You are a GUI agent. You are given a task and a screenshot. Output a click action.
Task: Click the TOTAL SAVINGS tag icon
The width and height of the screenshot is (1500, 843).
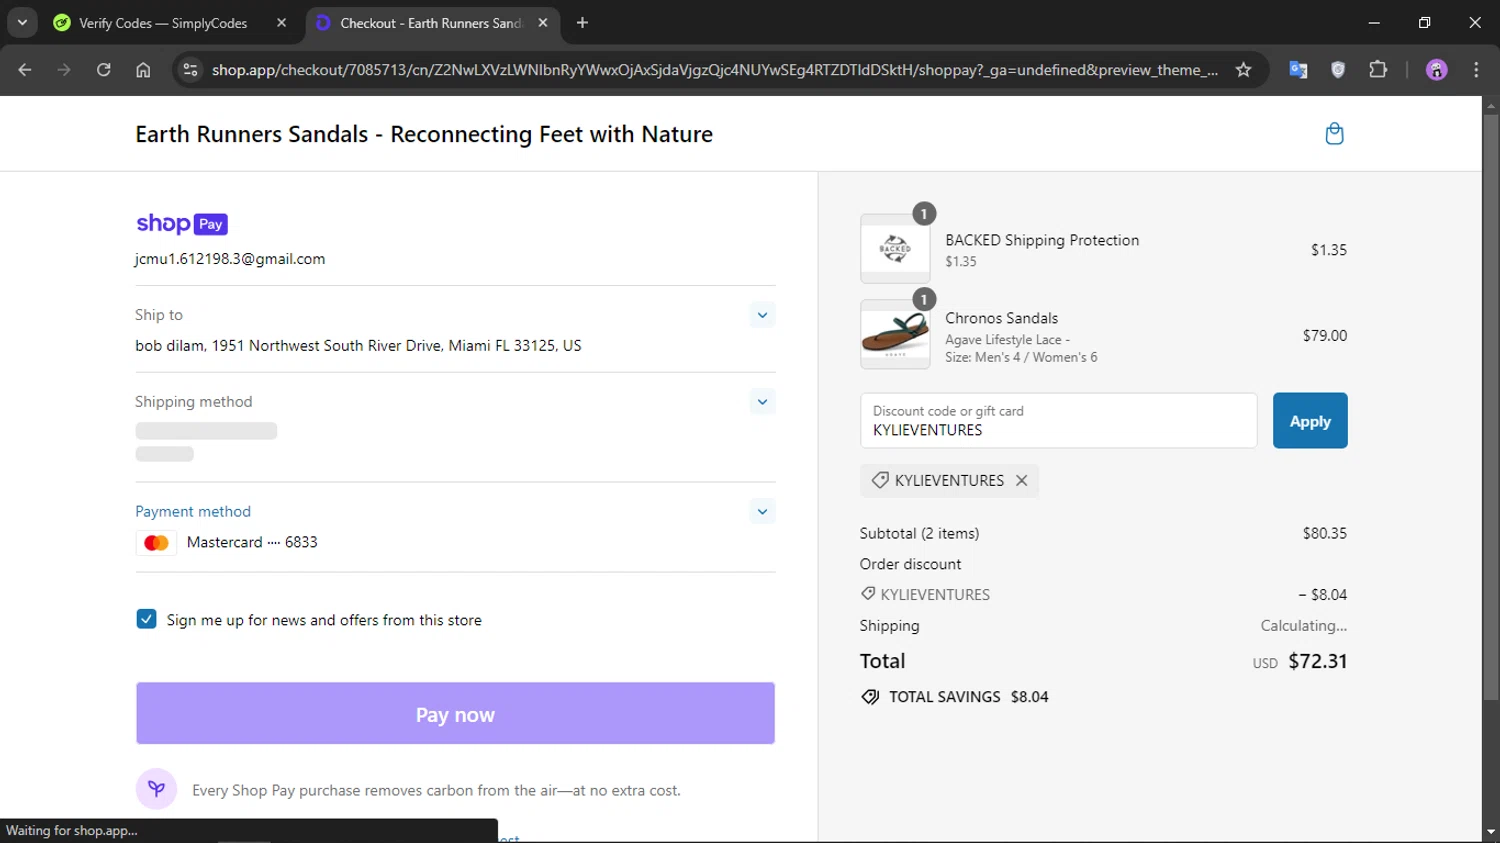pos(870,697)
